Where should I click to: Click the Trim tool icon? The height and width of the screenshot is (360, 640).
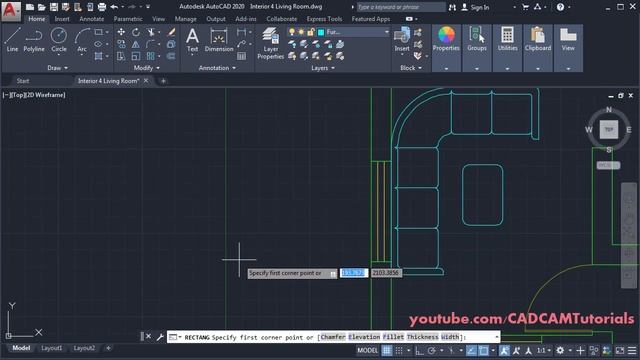[151, 32]
